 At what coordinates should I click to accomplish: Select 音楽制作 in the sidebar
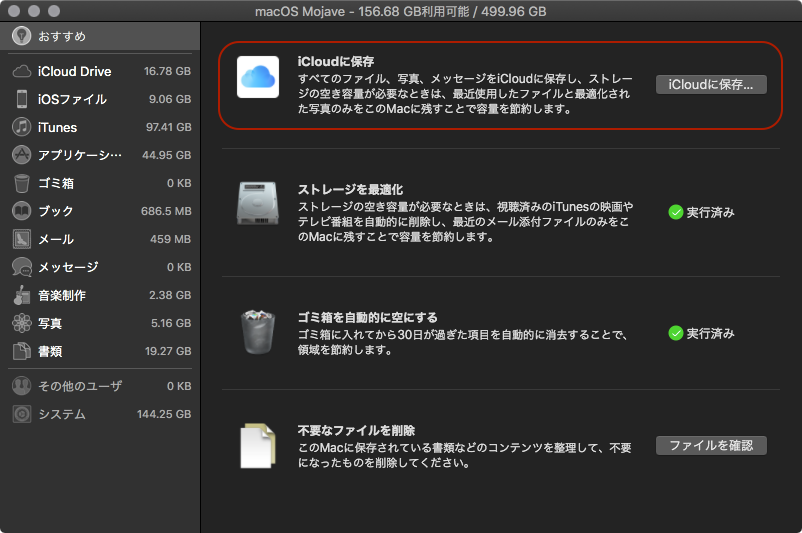[x=101, y=295]
